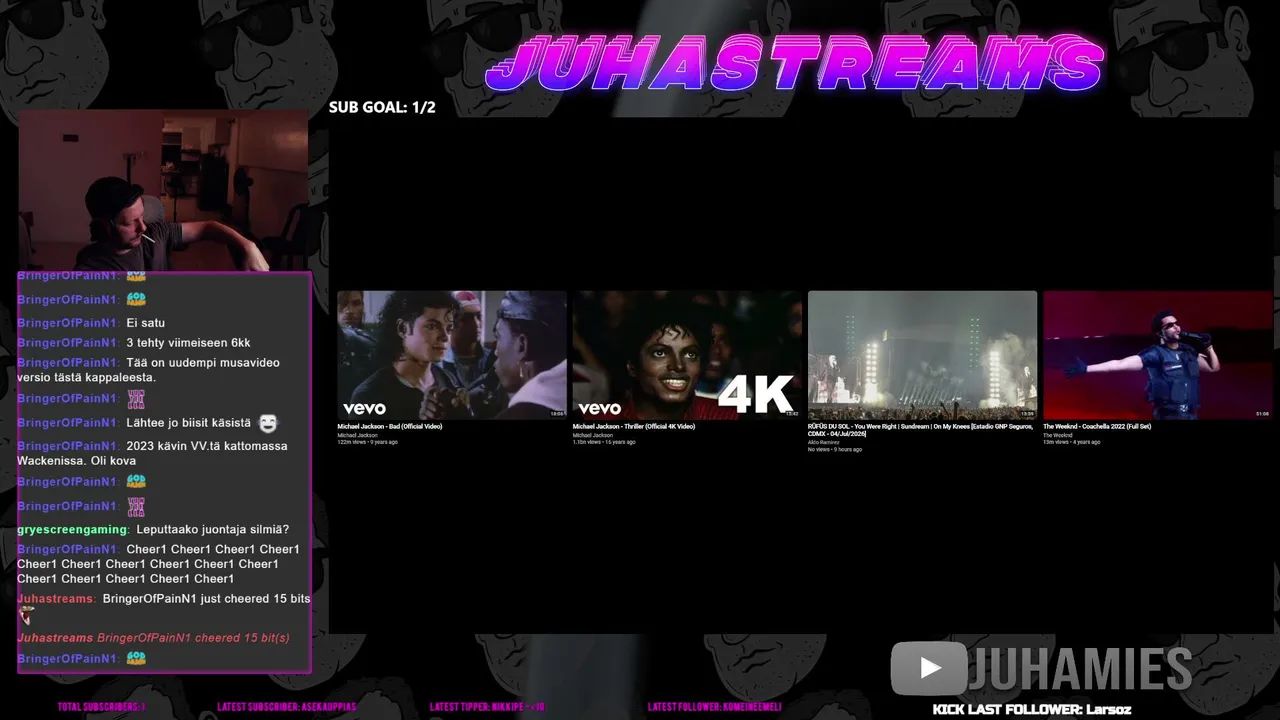1280x720 pixels.
Task: Open The Weeknd Coachella 2022 thumbnail
Action: (1158, 355)
